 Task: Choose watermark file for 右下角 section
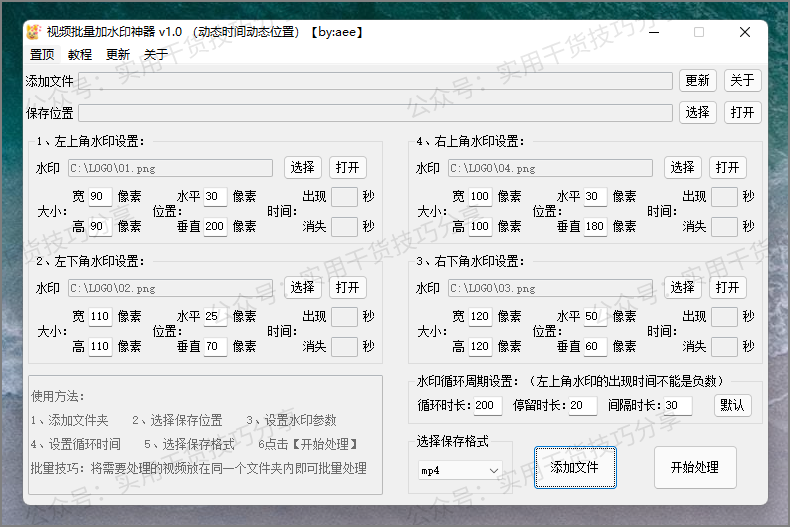(x=682, y=287)
